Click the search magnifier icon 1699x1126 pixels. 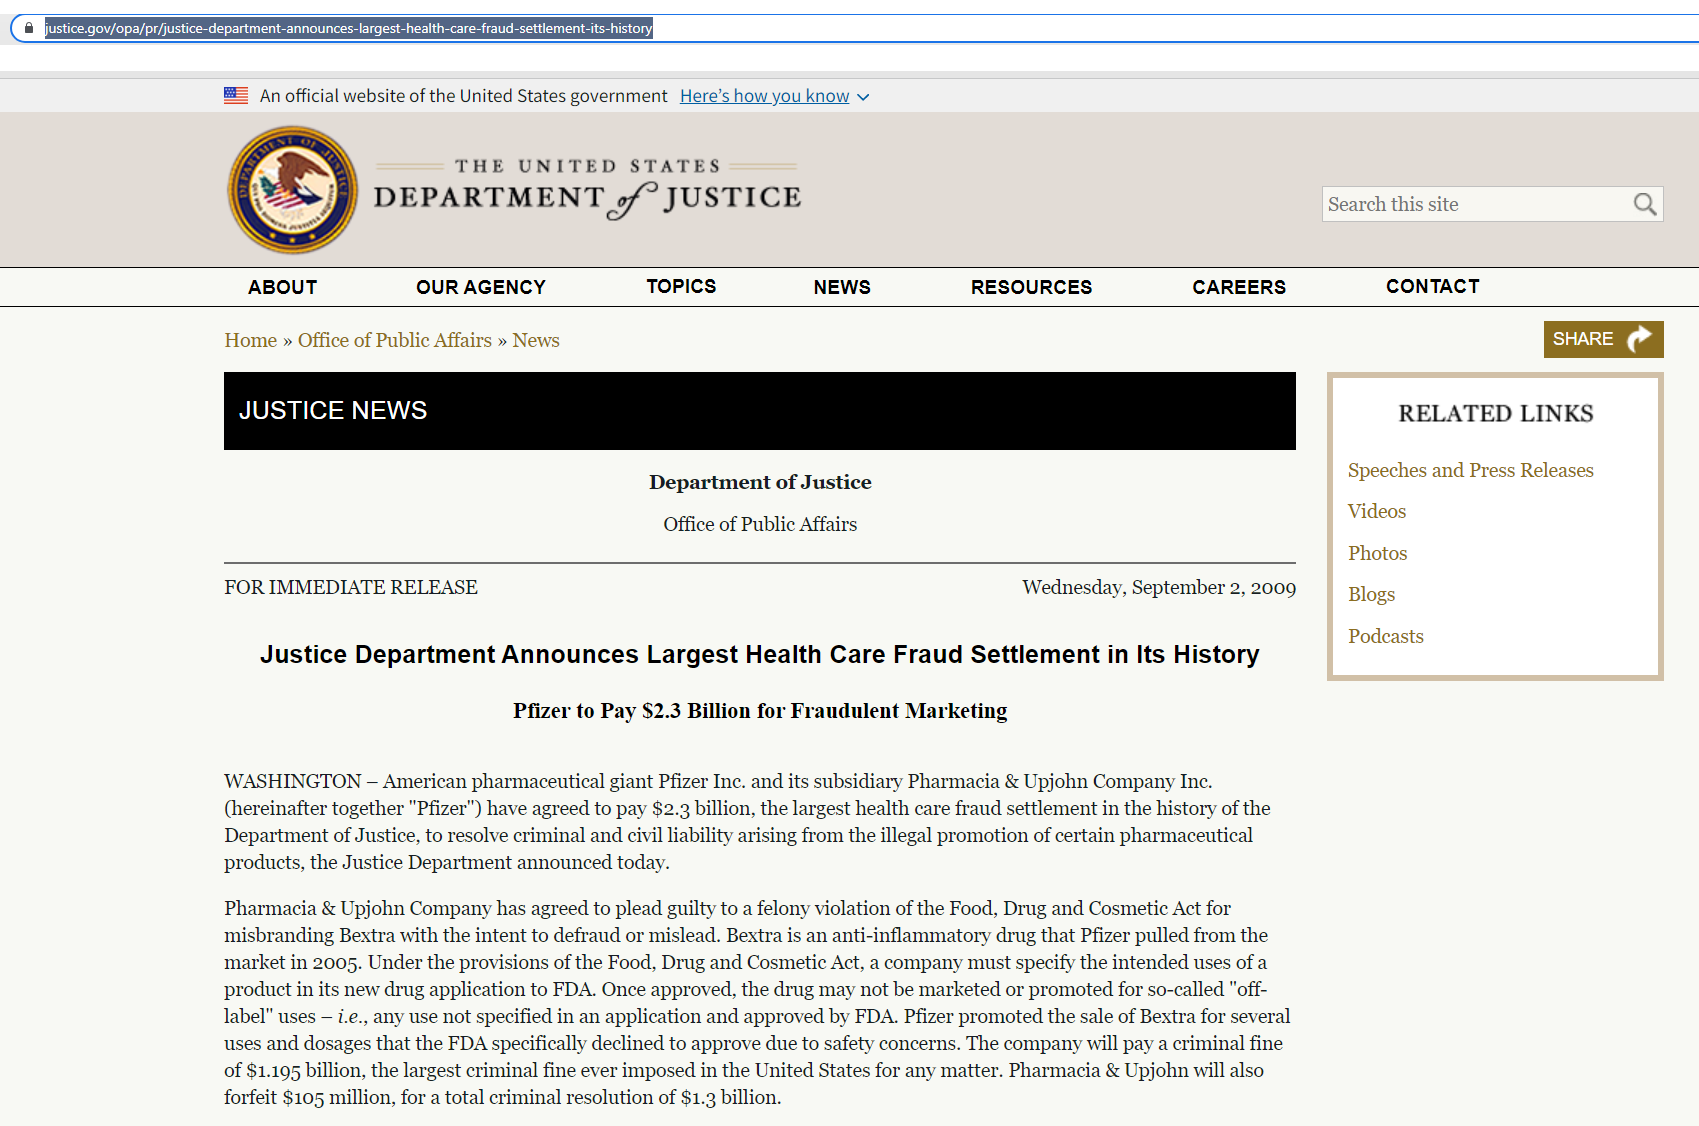pos(1644,204)
